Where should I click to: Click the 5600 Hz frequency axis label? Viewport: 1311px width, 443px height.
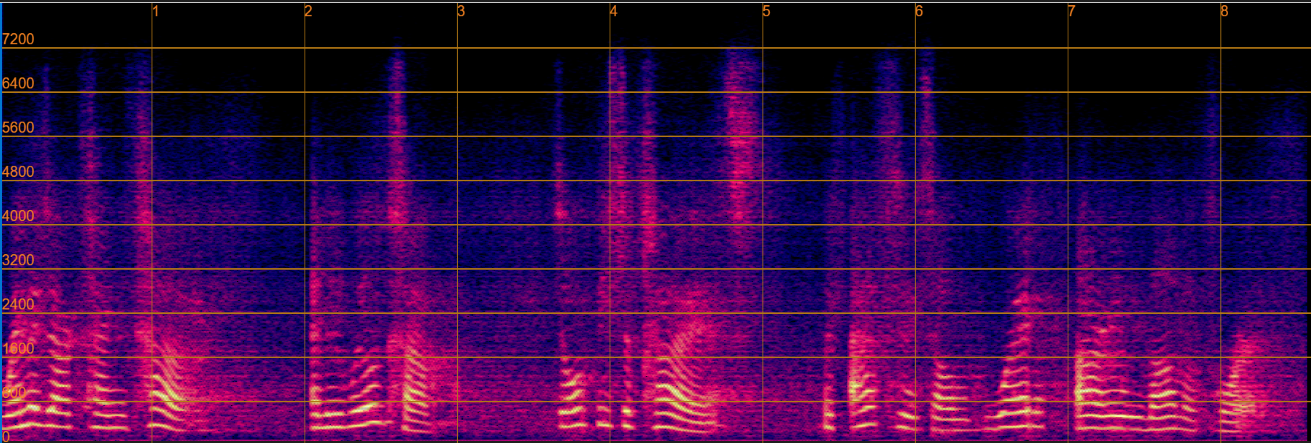(19, 128)
